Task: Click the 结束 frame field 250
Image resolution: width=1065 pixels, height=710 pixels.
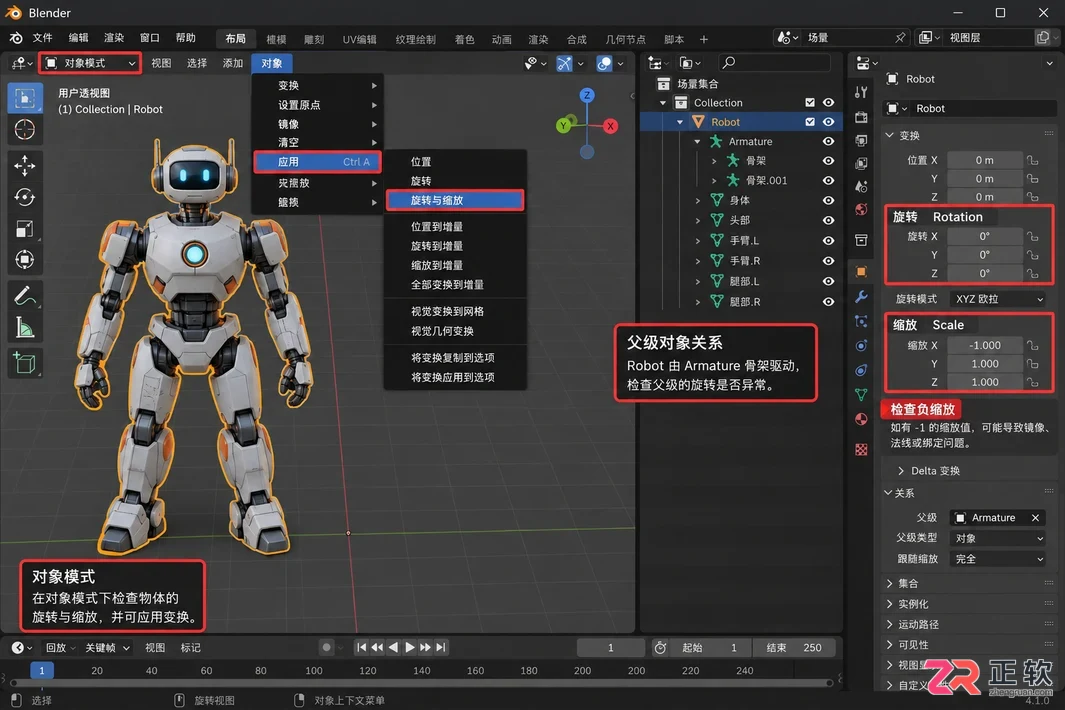Action: click(794, 647)
